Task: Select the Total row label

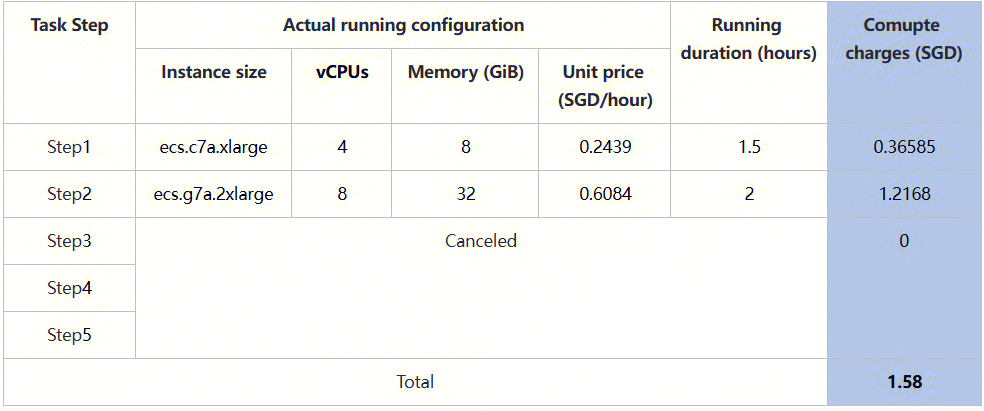Action: click(415, 382)
